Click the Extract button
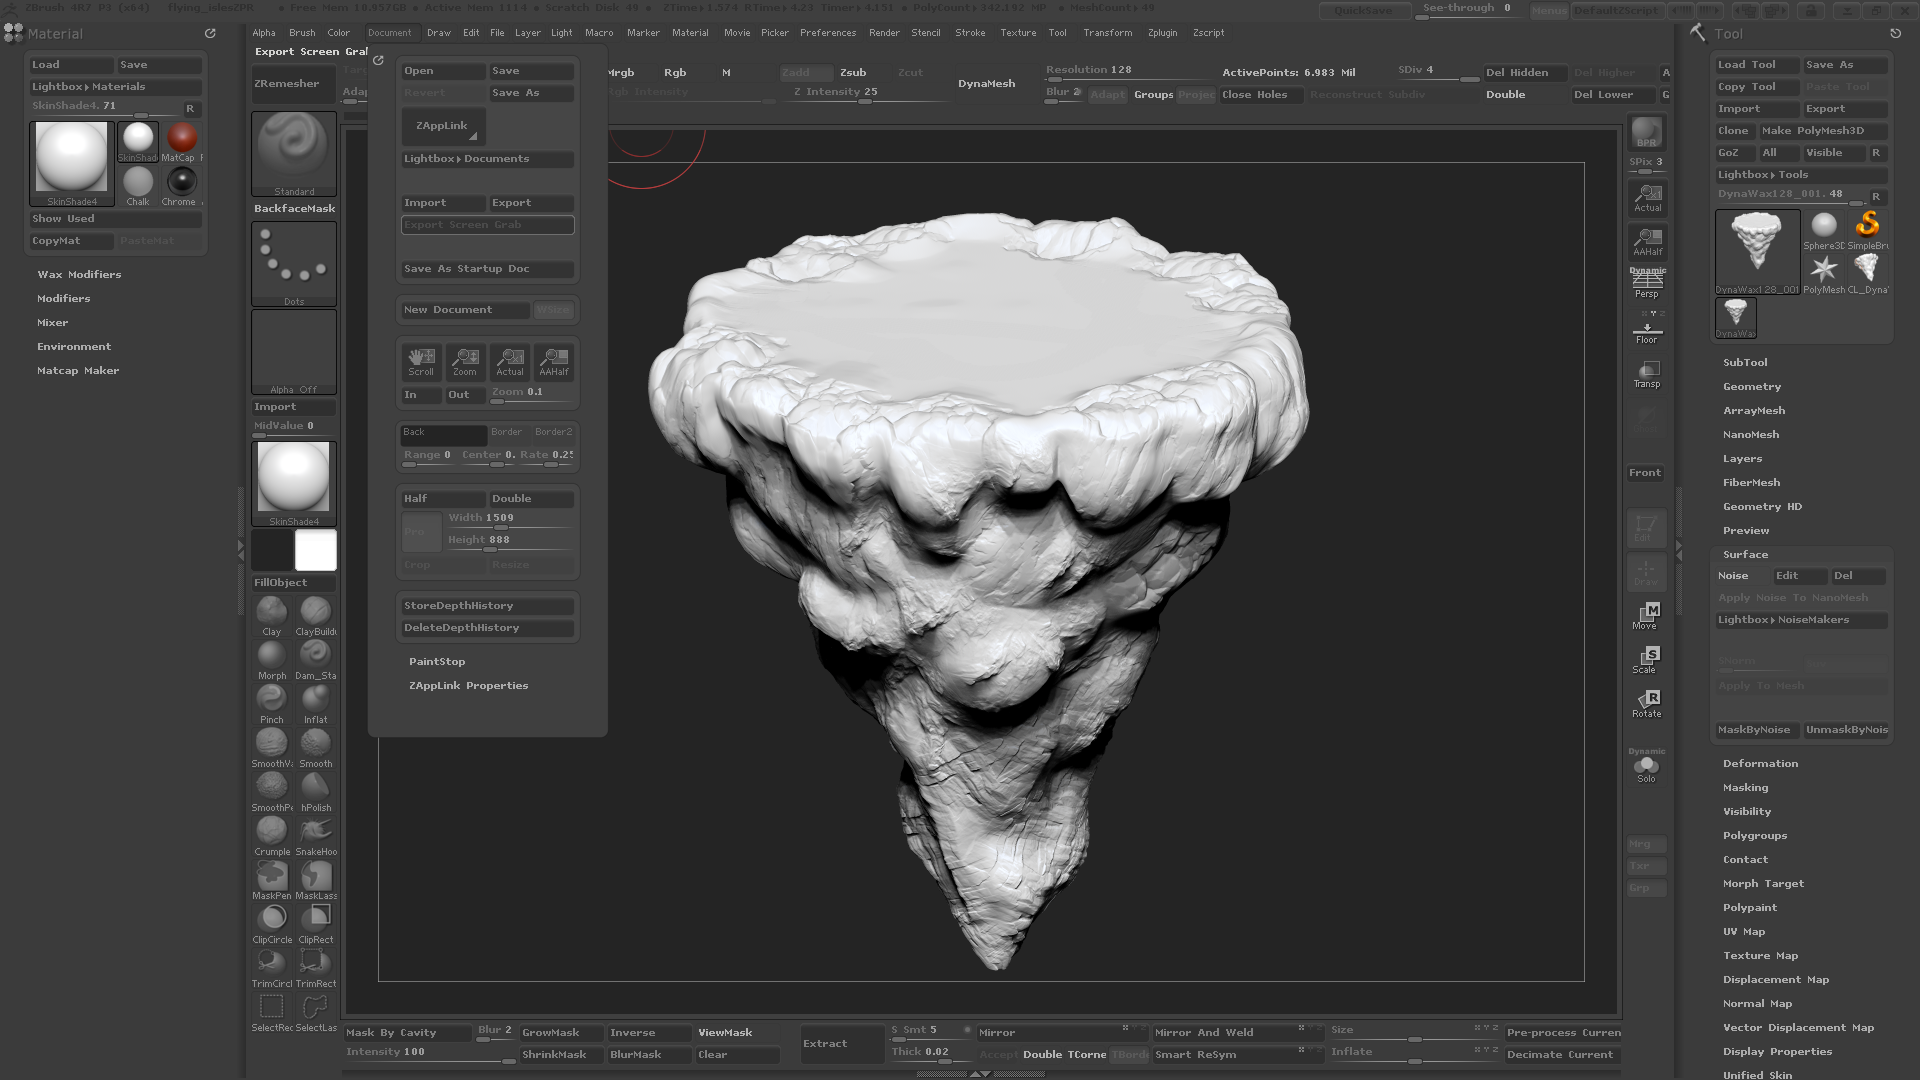This screenshot has width=1920, height=1080. pyautogui.click(x=840, y=1043)
